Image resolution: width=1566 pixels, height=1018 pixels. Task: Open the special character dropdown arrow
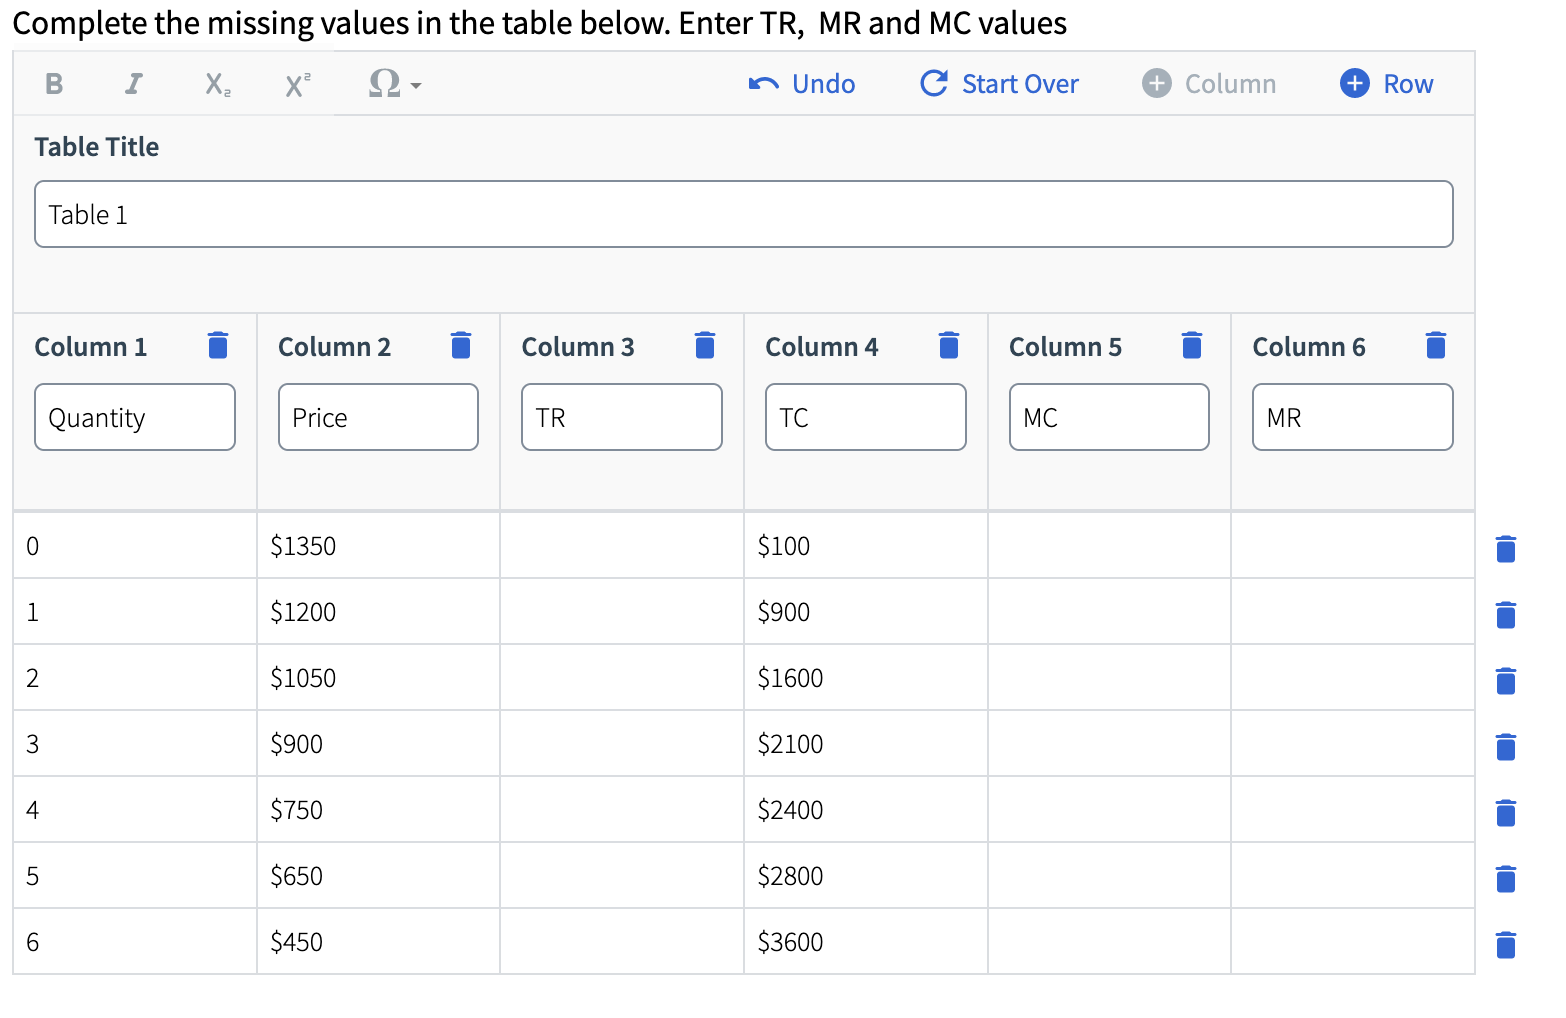pos(416,86)
